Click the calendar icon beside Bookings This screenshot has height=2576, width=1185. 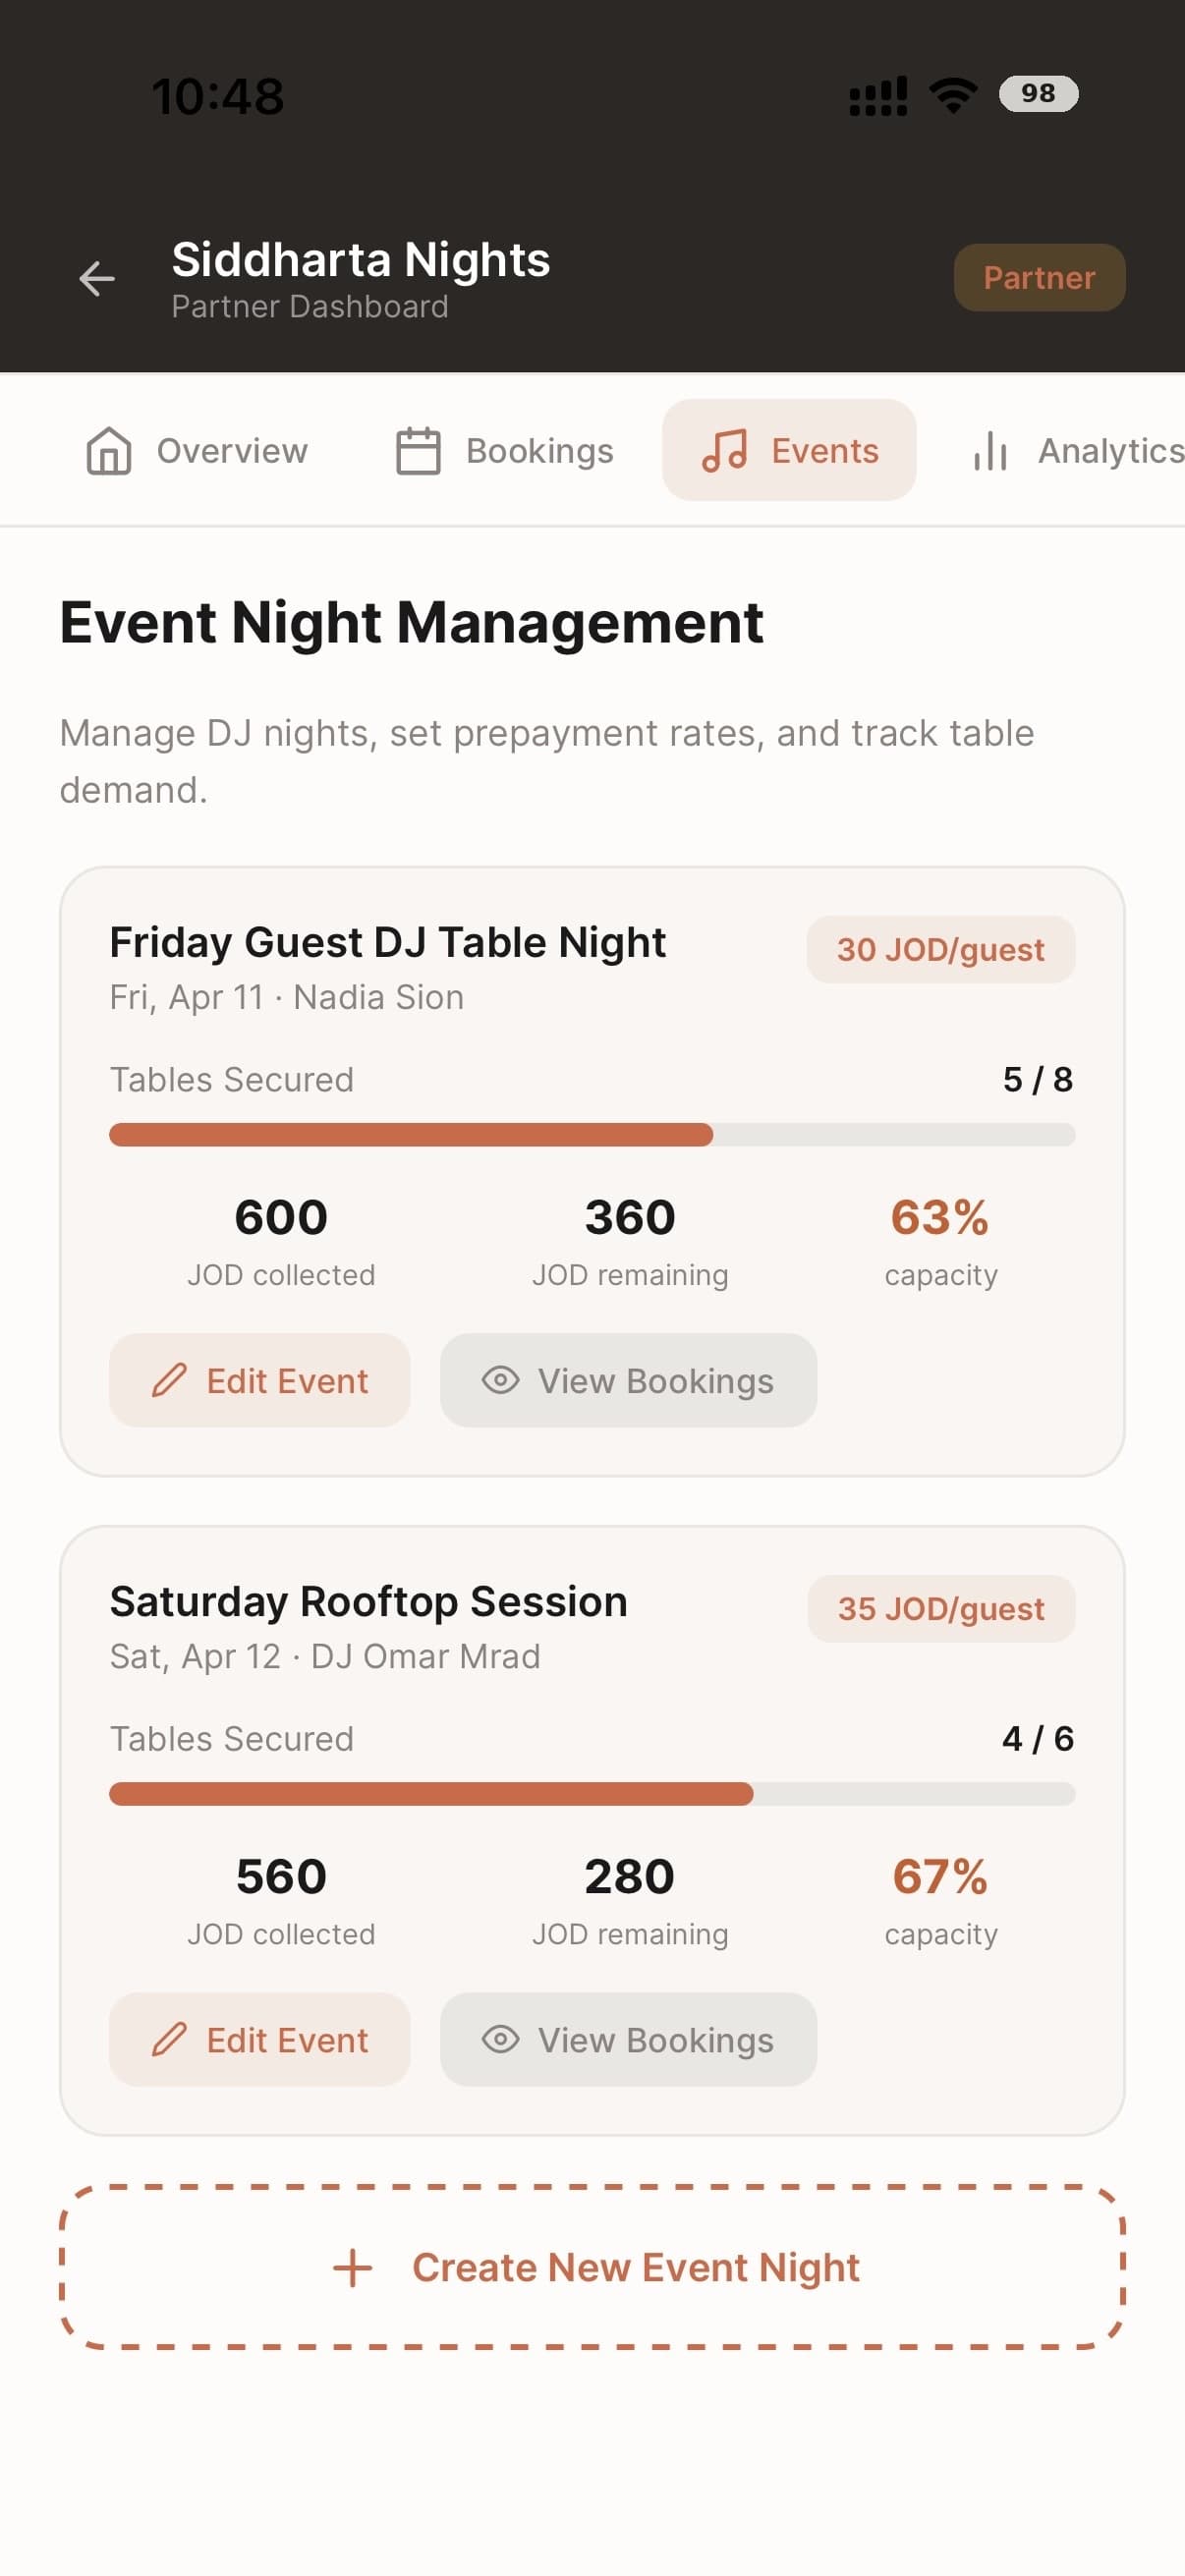click(418, 451)
